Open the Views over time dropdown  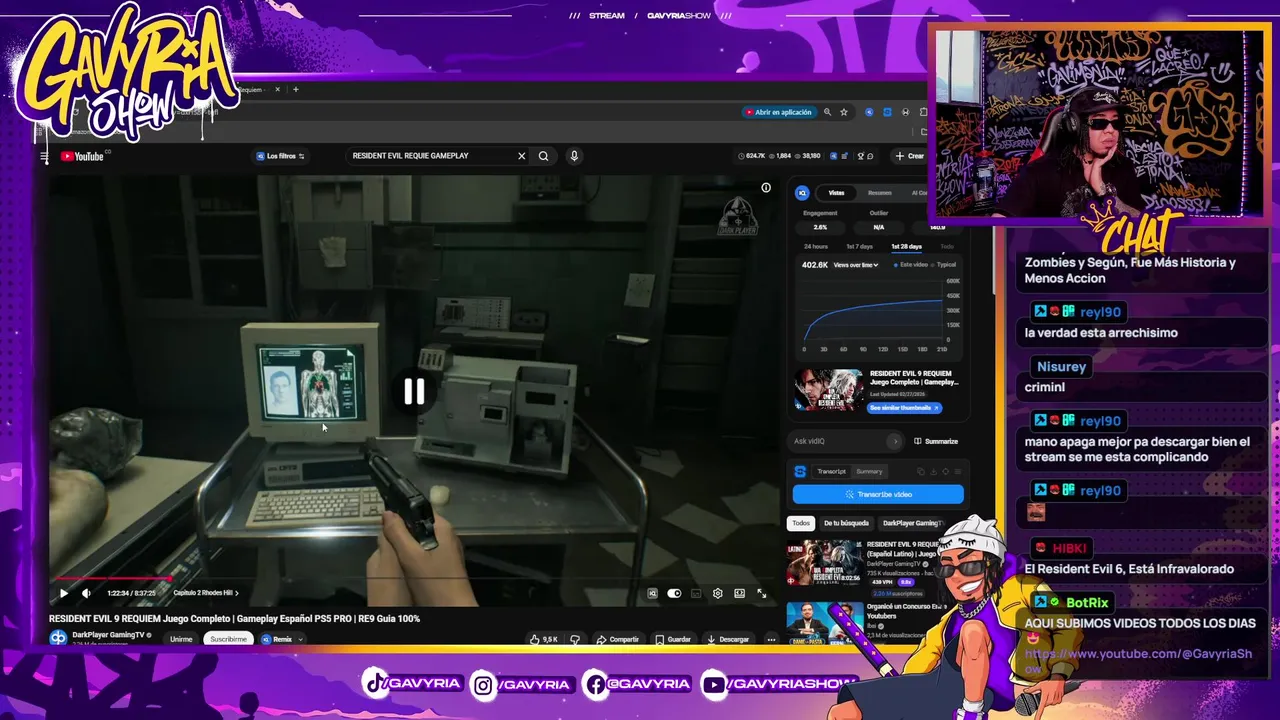[856, 265]
